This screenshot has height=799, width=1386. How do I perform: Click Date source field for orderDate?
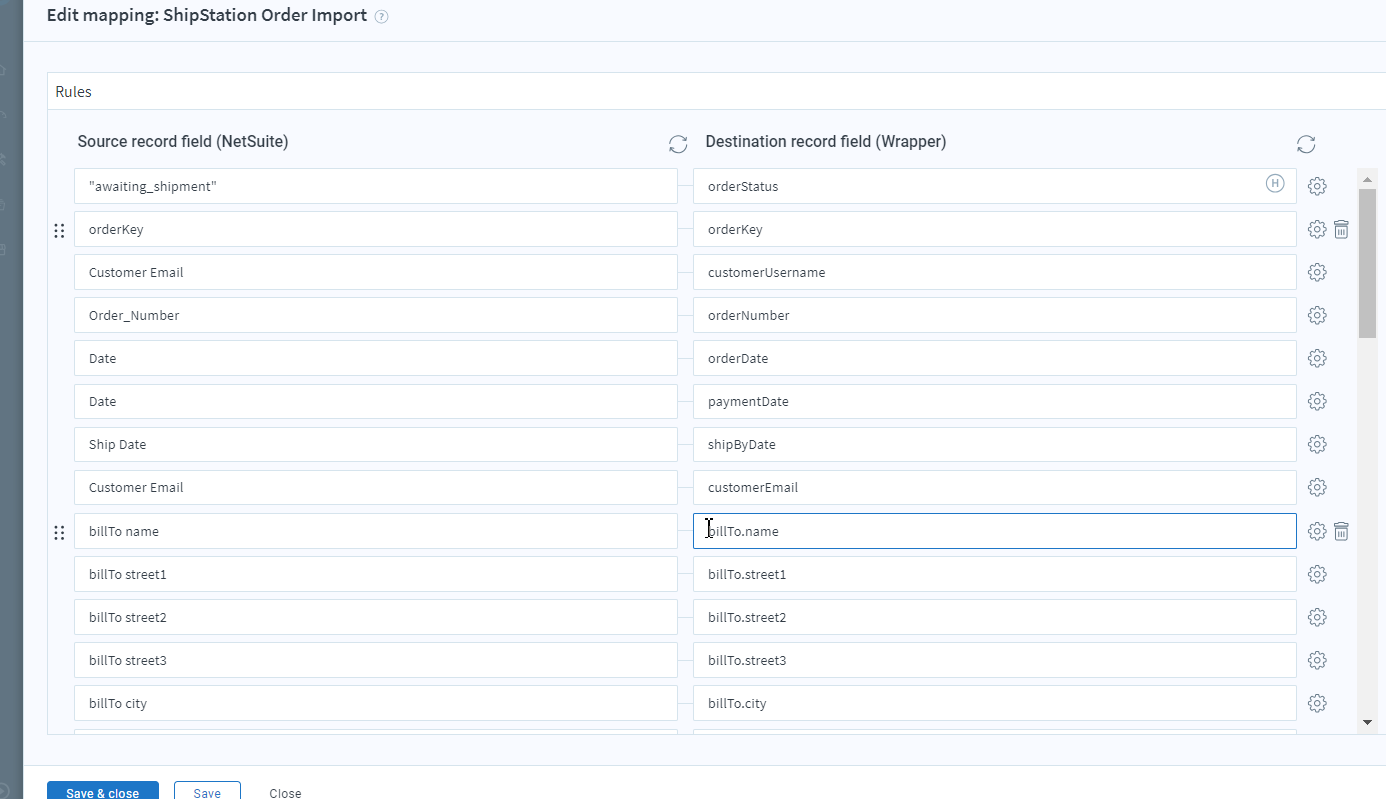click(x=376, y=358)
